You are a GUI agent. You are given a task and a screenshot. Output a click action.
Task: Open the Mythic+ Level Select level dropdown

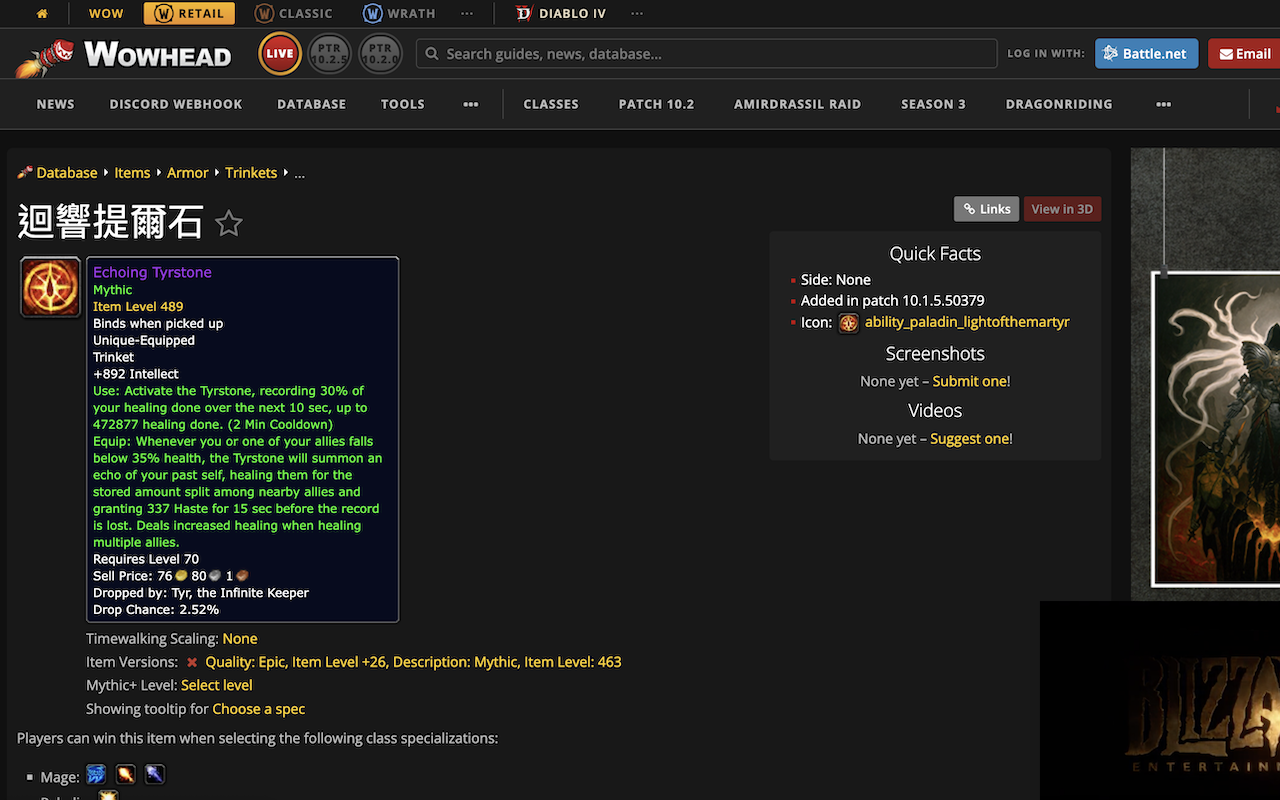click(217, 685)
